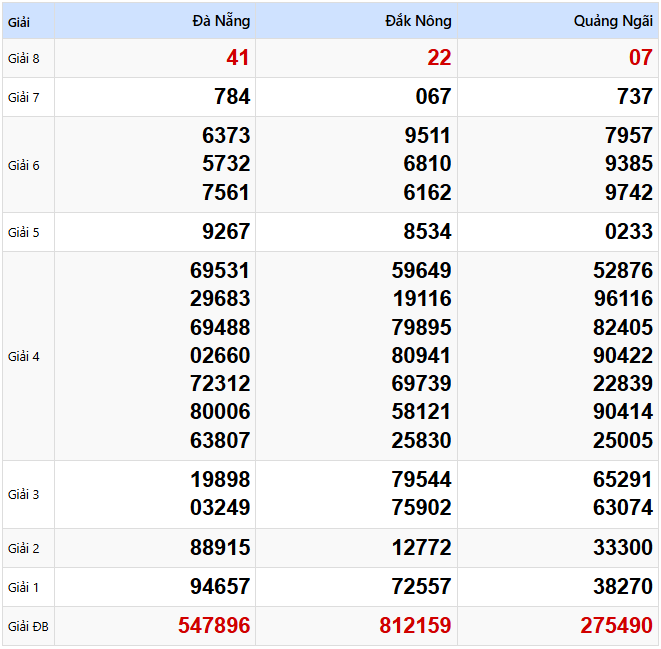
Task: Click the Giải 5 row label
Action: tap(24, 233)
